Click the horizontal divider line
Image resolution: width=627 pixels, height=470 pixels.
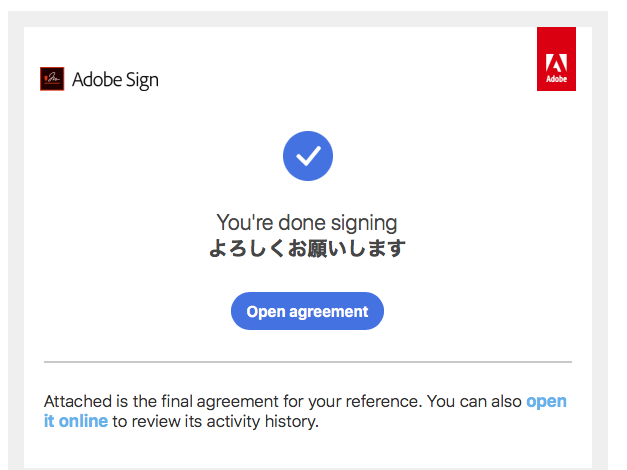[x=307, y=361]
